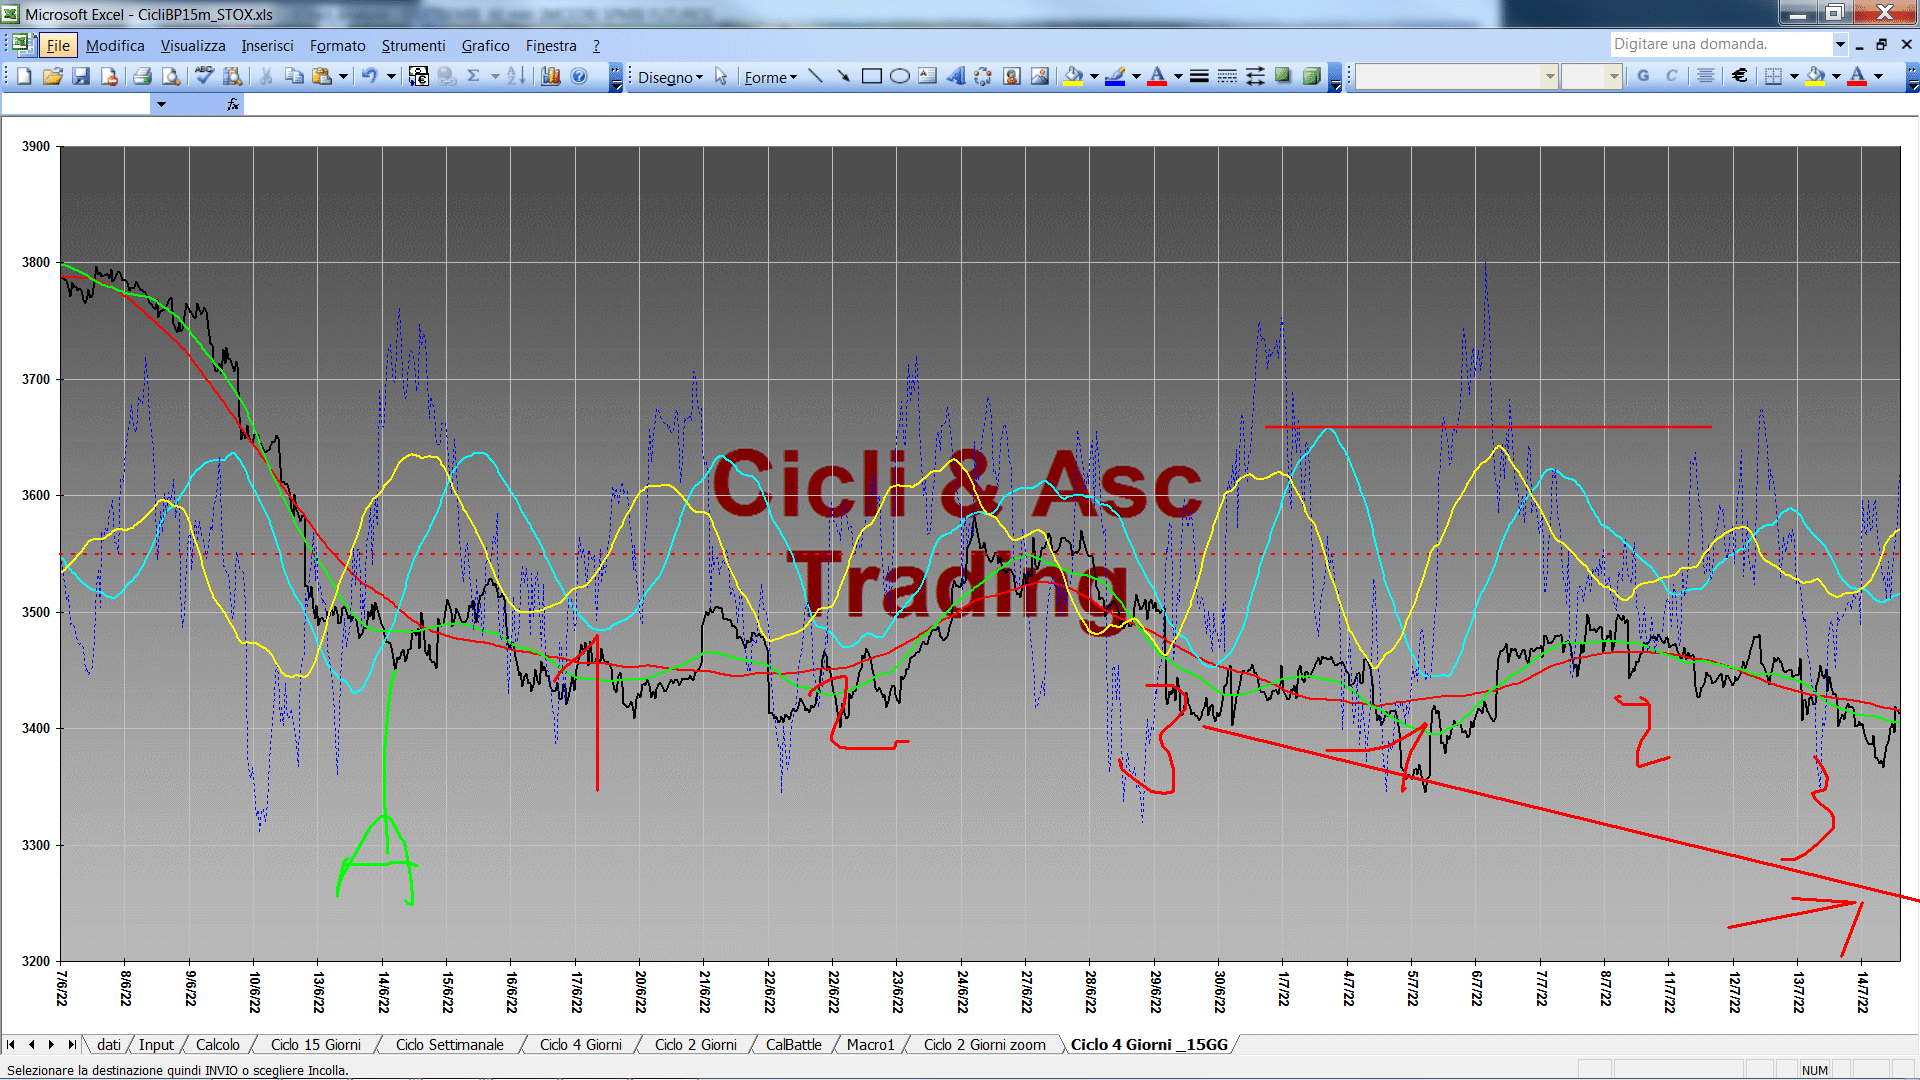Open the Help question mark icon

tap(579, 76)
